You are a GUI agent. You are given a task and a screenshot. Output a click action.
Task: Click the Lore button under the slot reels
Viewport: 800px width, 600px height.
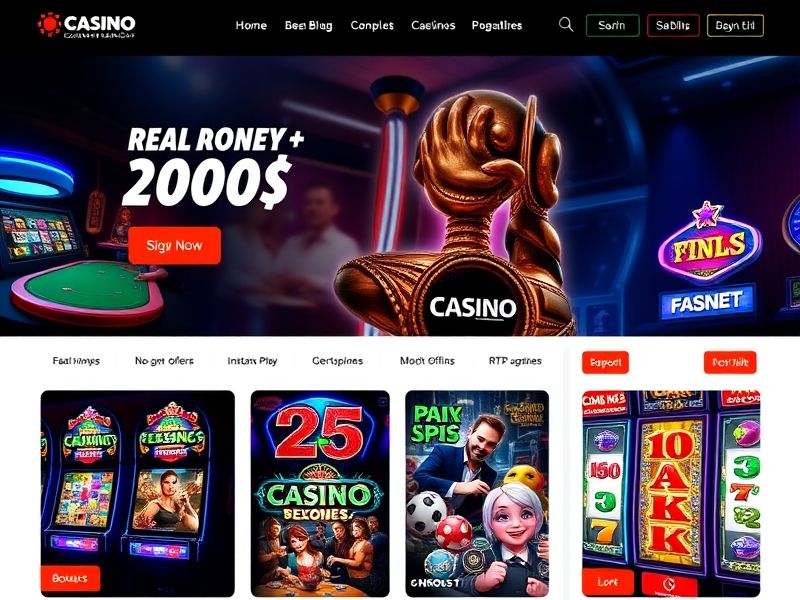[x=608, y=582]
